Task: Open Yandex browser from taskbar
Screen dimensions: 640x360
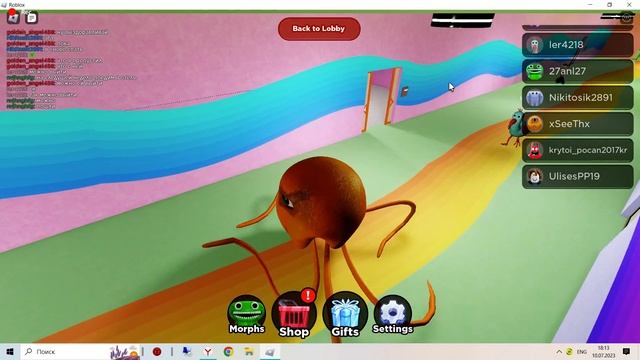Action: tap(208, 351)
